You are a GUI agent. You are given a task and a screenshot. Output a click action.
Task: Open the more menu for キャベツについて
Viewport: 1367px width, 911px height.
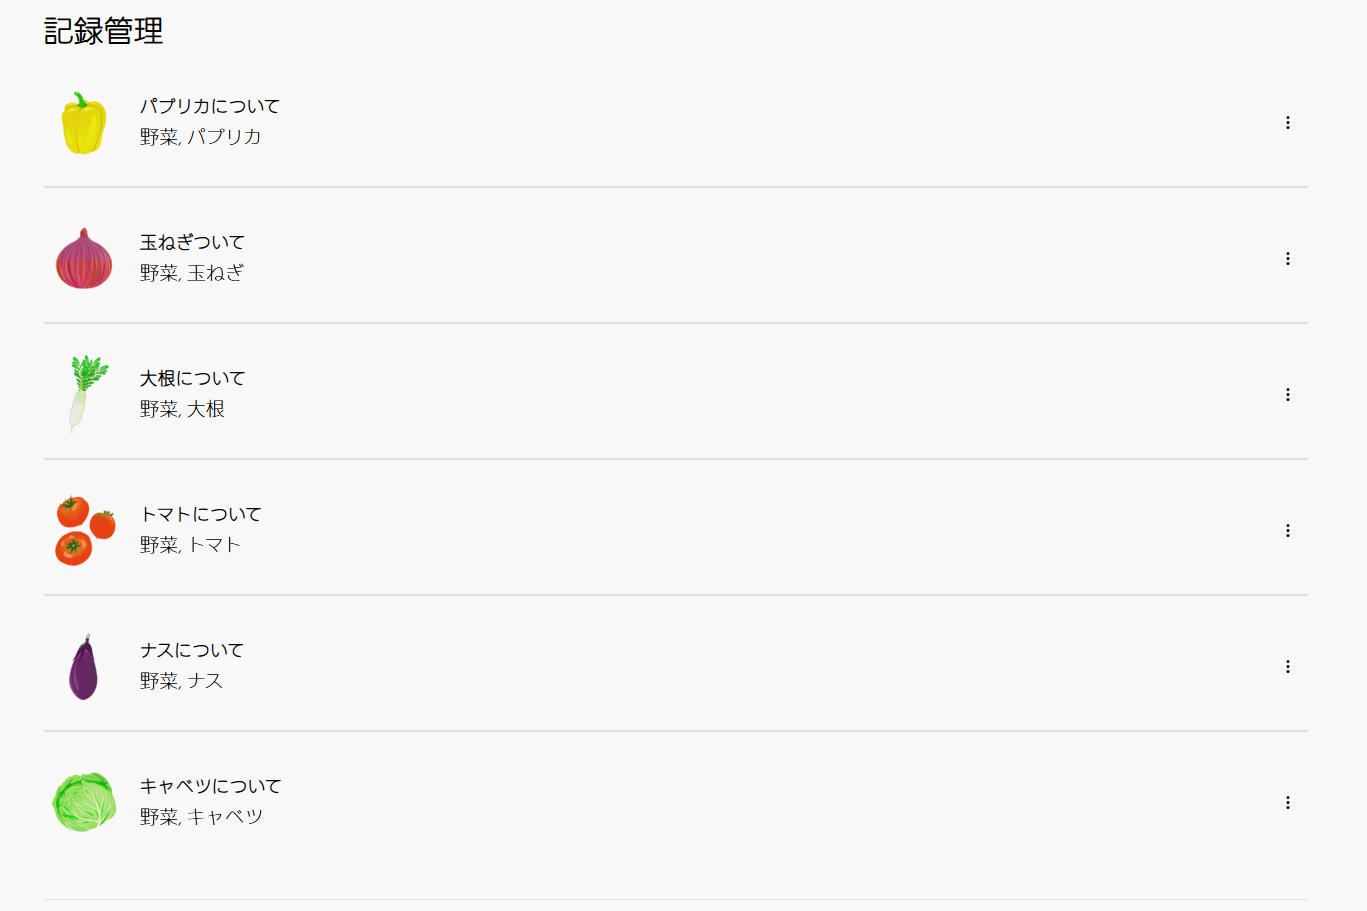pos(1287,803)
